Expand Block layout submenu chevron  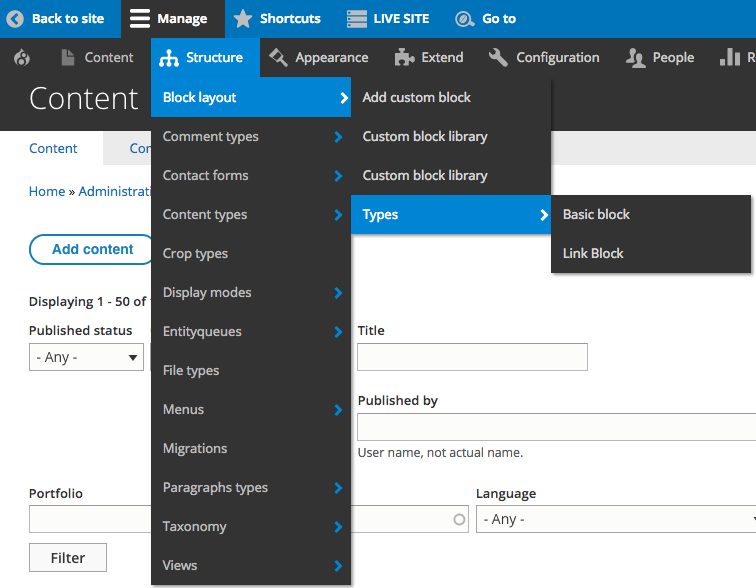(344, 98)
